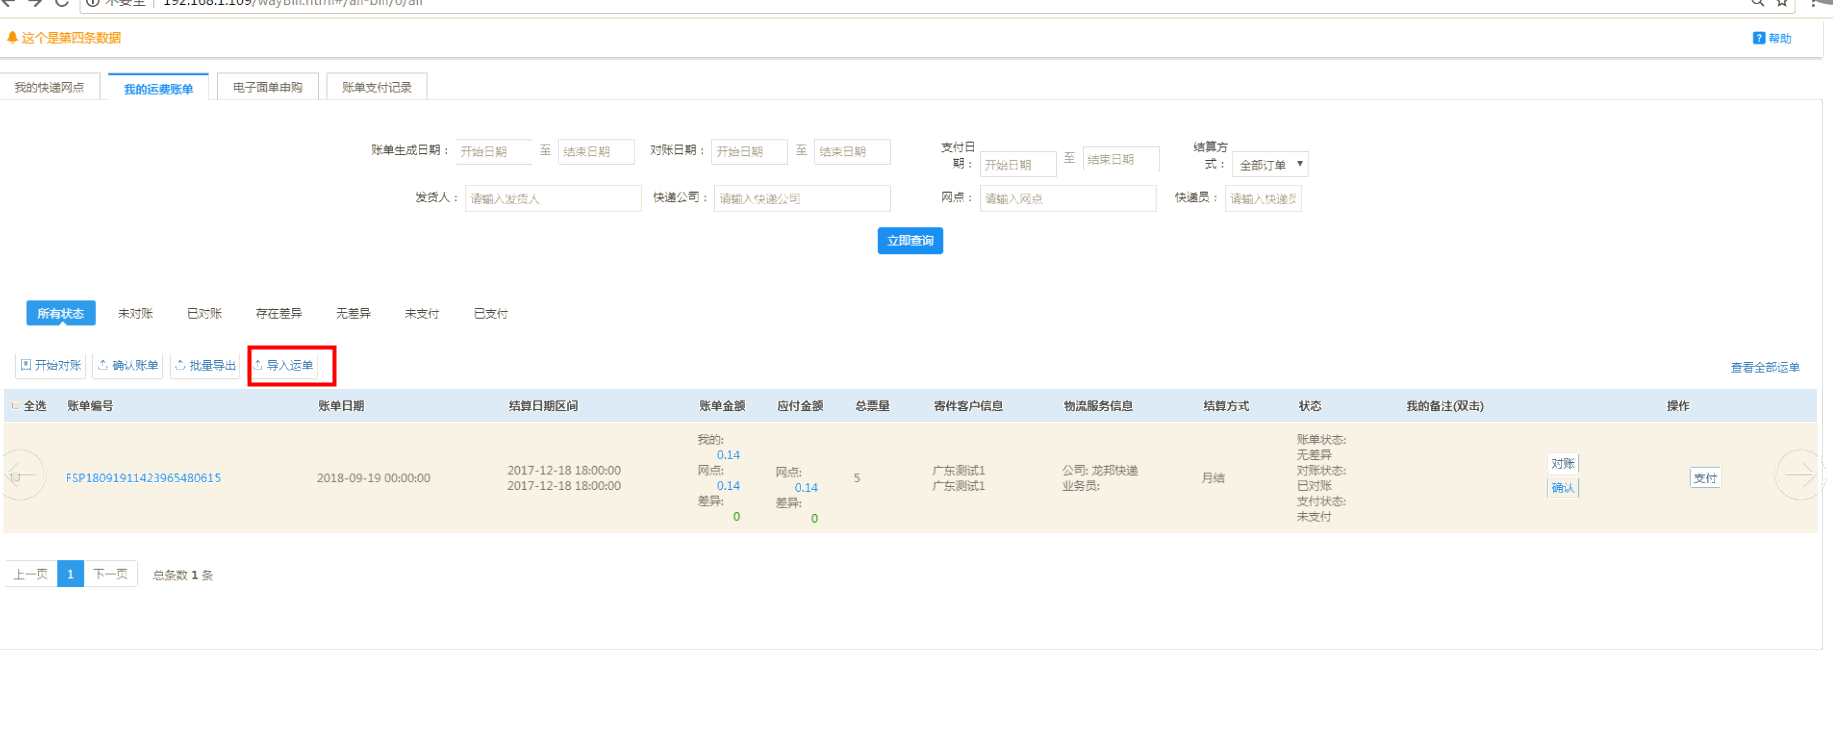Click the 发货人 input field
The image size is (1833, 733).
[x=552, y=199]
